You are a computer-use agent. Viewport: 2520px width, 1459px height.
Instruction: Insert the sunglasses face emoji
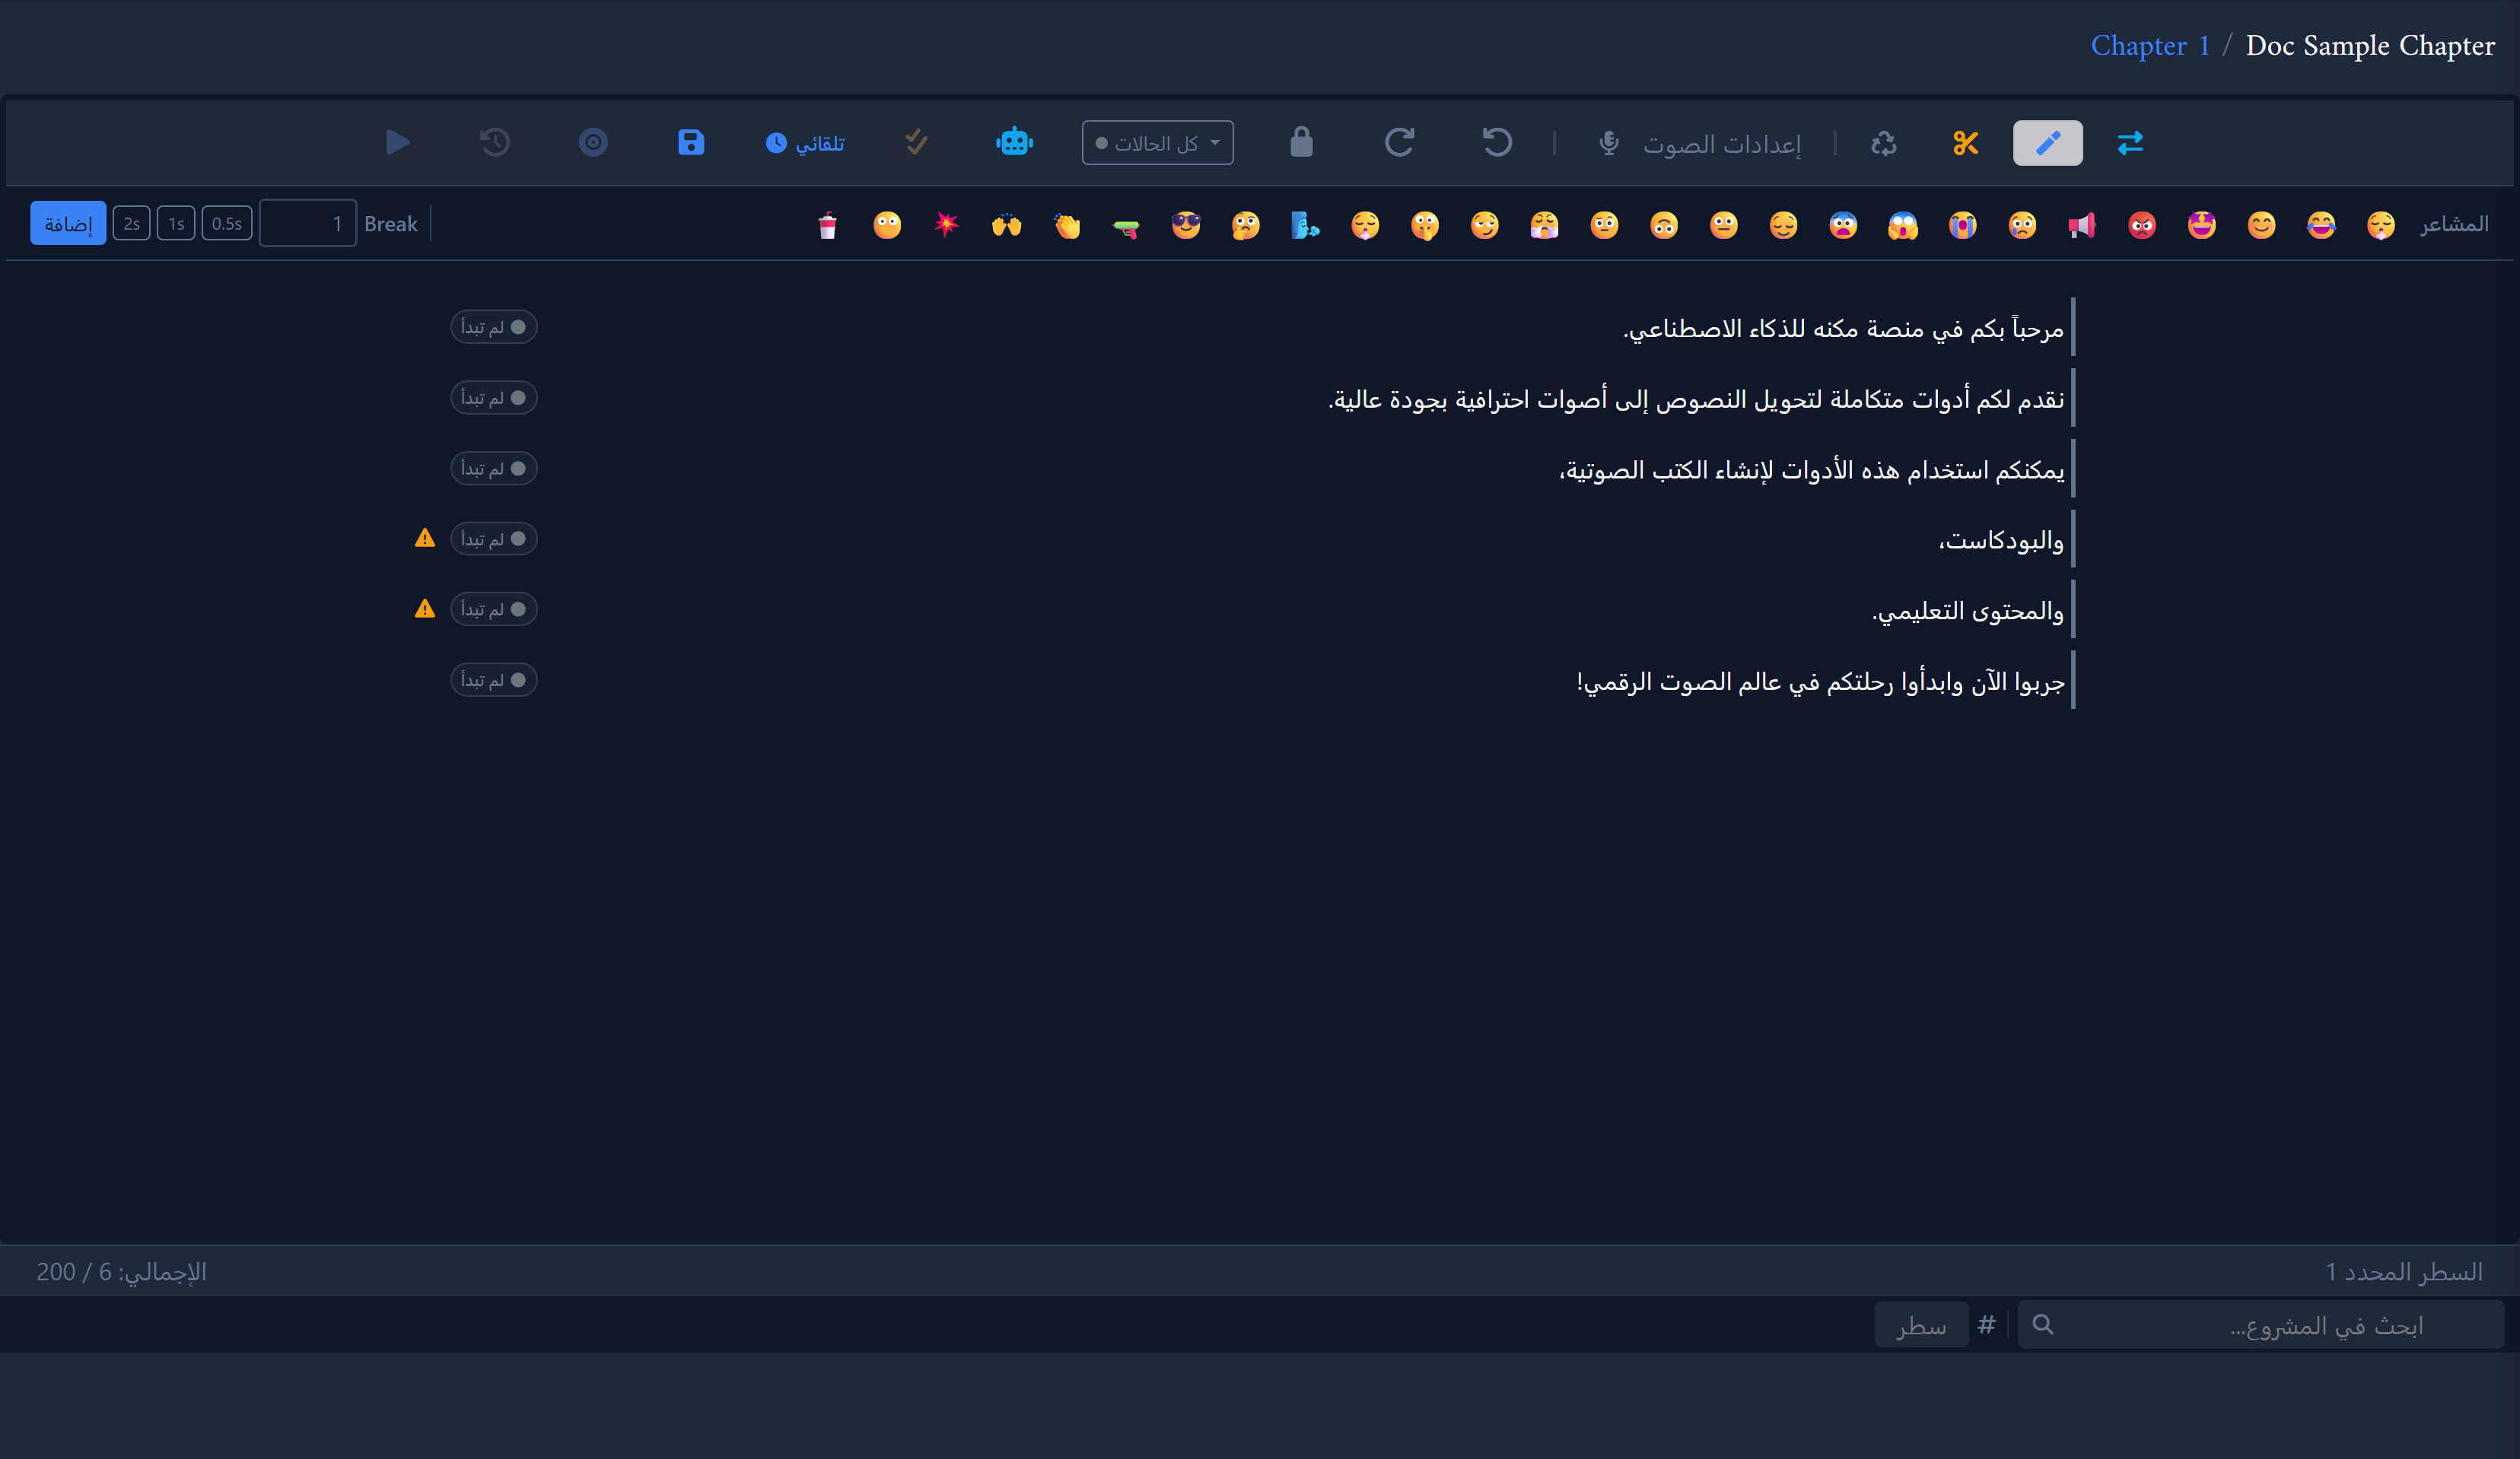pos(1186,225)
